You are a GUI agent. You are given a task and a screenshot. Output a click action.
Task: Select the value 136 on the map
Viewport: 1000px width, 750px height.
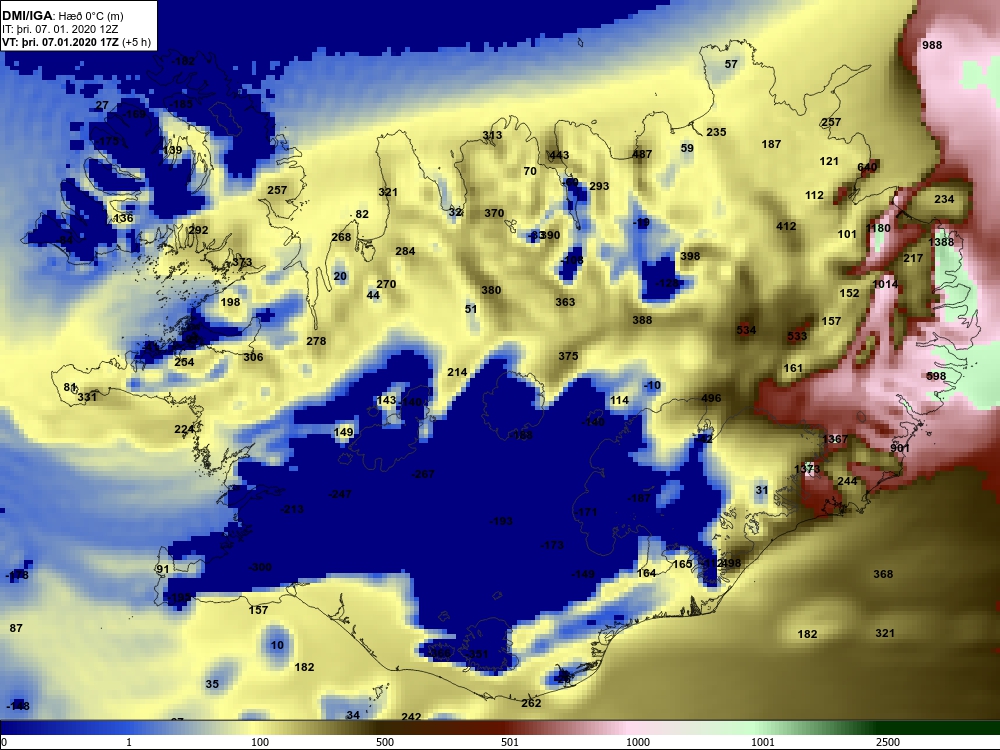pyautogui.click(x=123, y=218)
